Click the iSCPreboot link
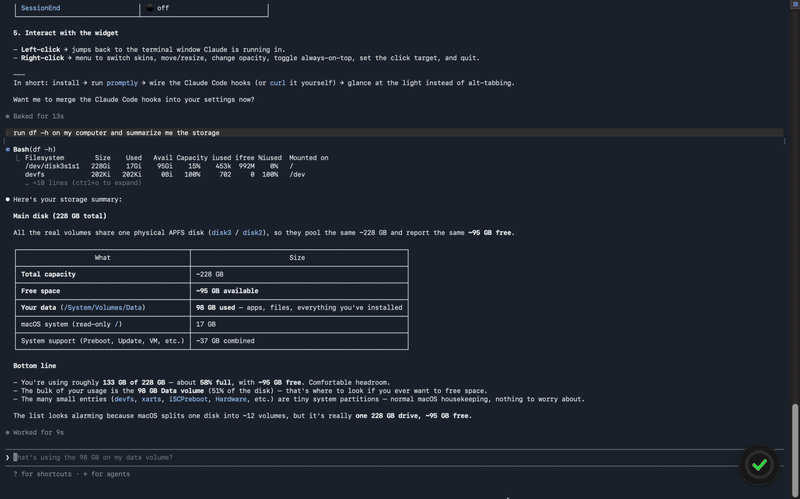 click(188, 399)
